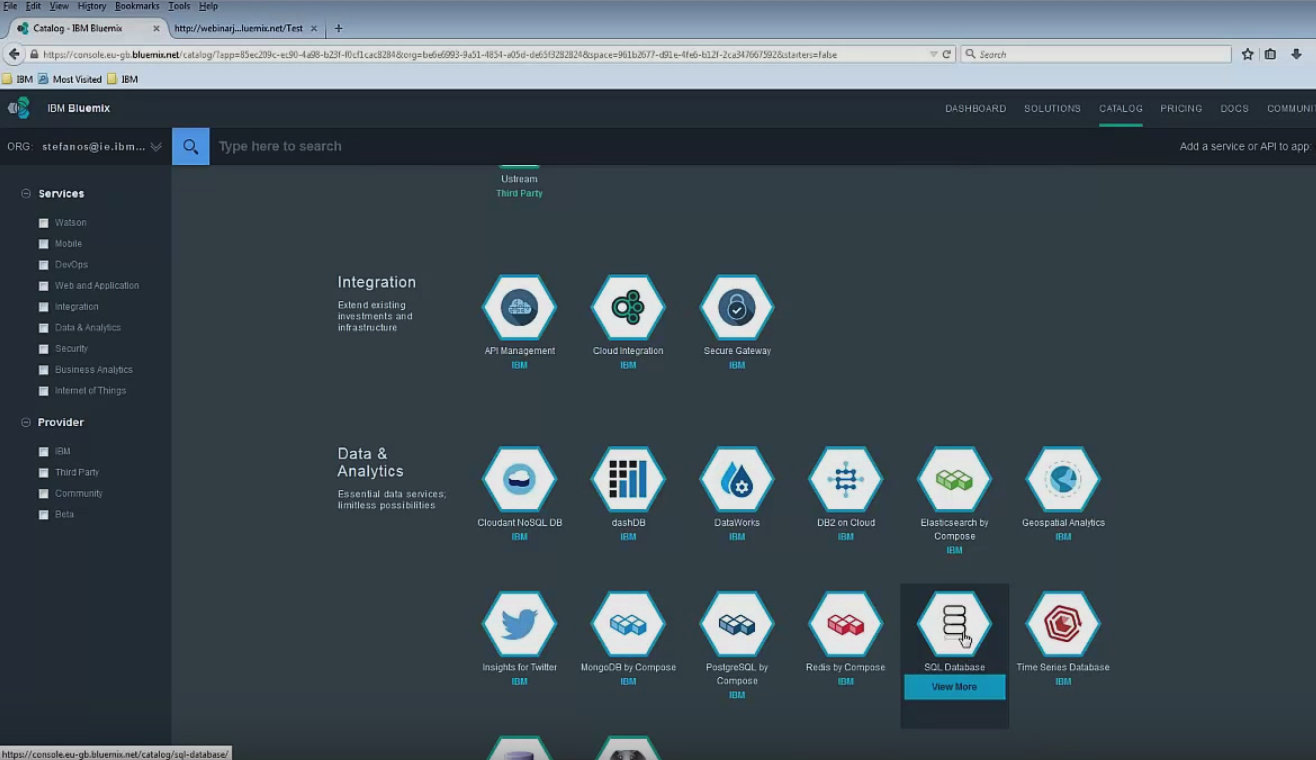This screenshot has width=1316, height=760.
Task: Open the Tools menu in the menu bar
Action: [x=179, y=6]
